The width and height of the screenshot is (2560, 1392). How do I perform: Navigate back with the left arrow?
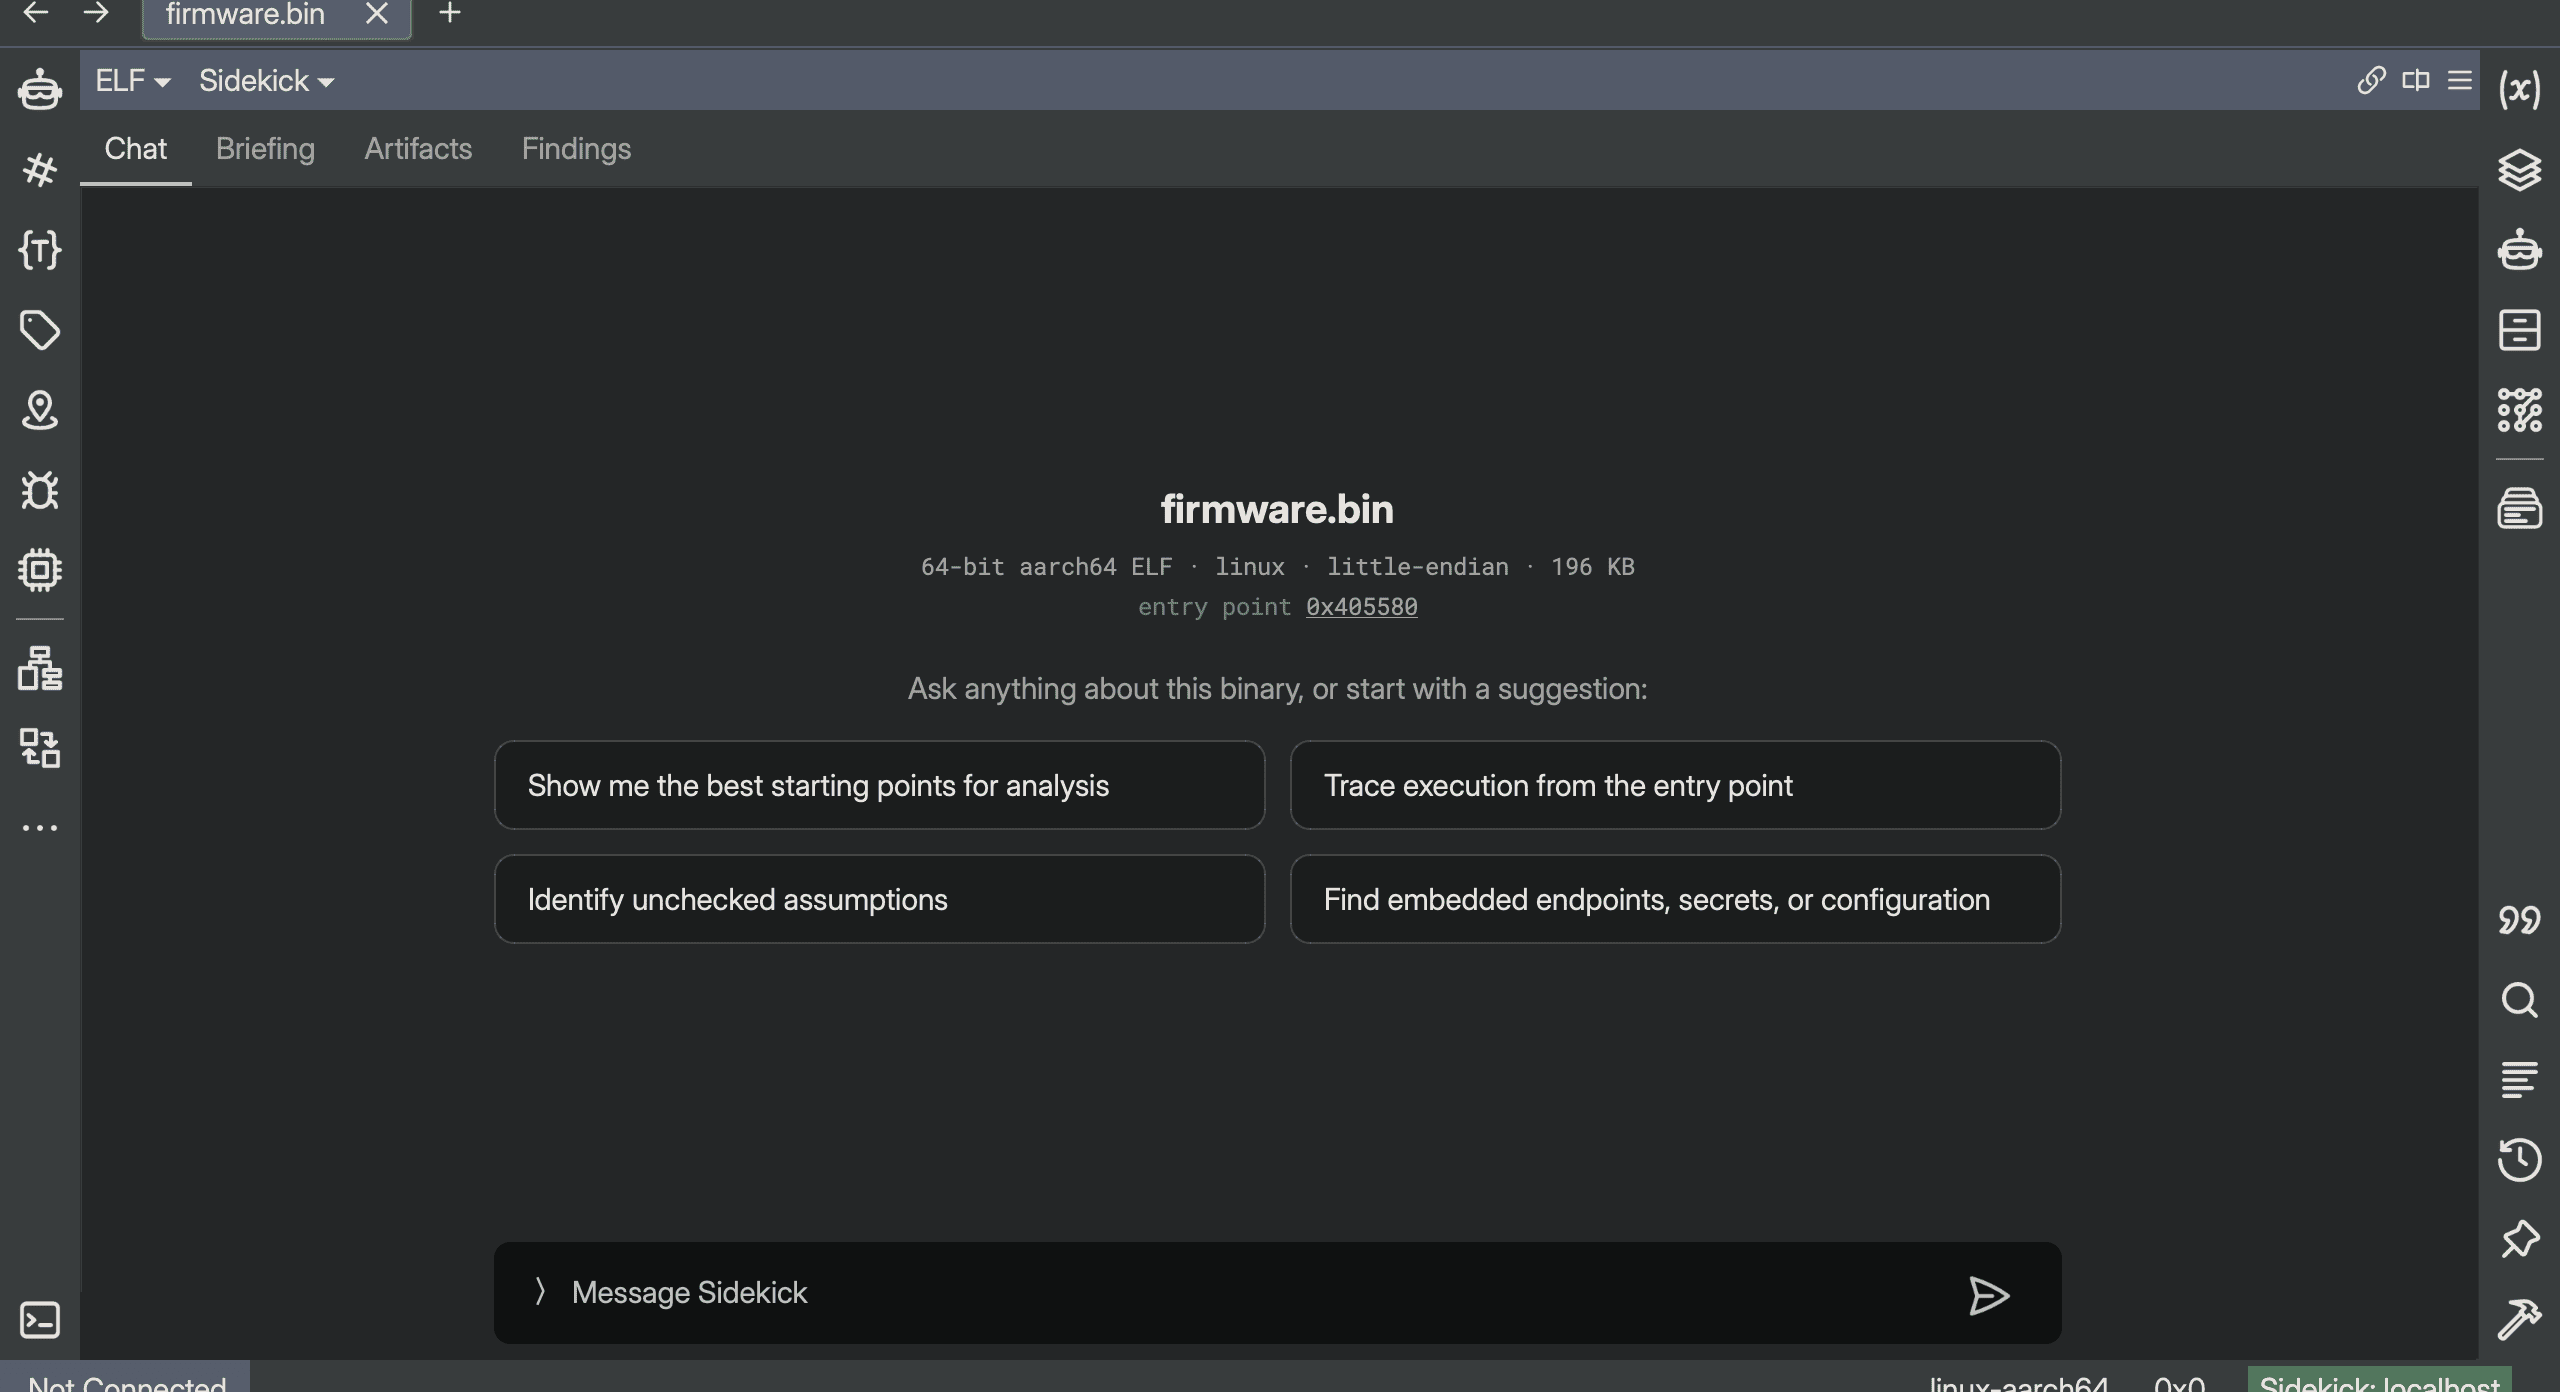(35, 13)
